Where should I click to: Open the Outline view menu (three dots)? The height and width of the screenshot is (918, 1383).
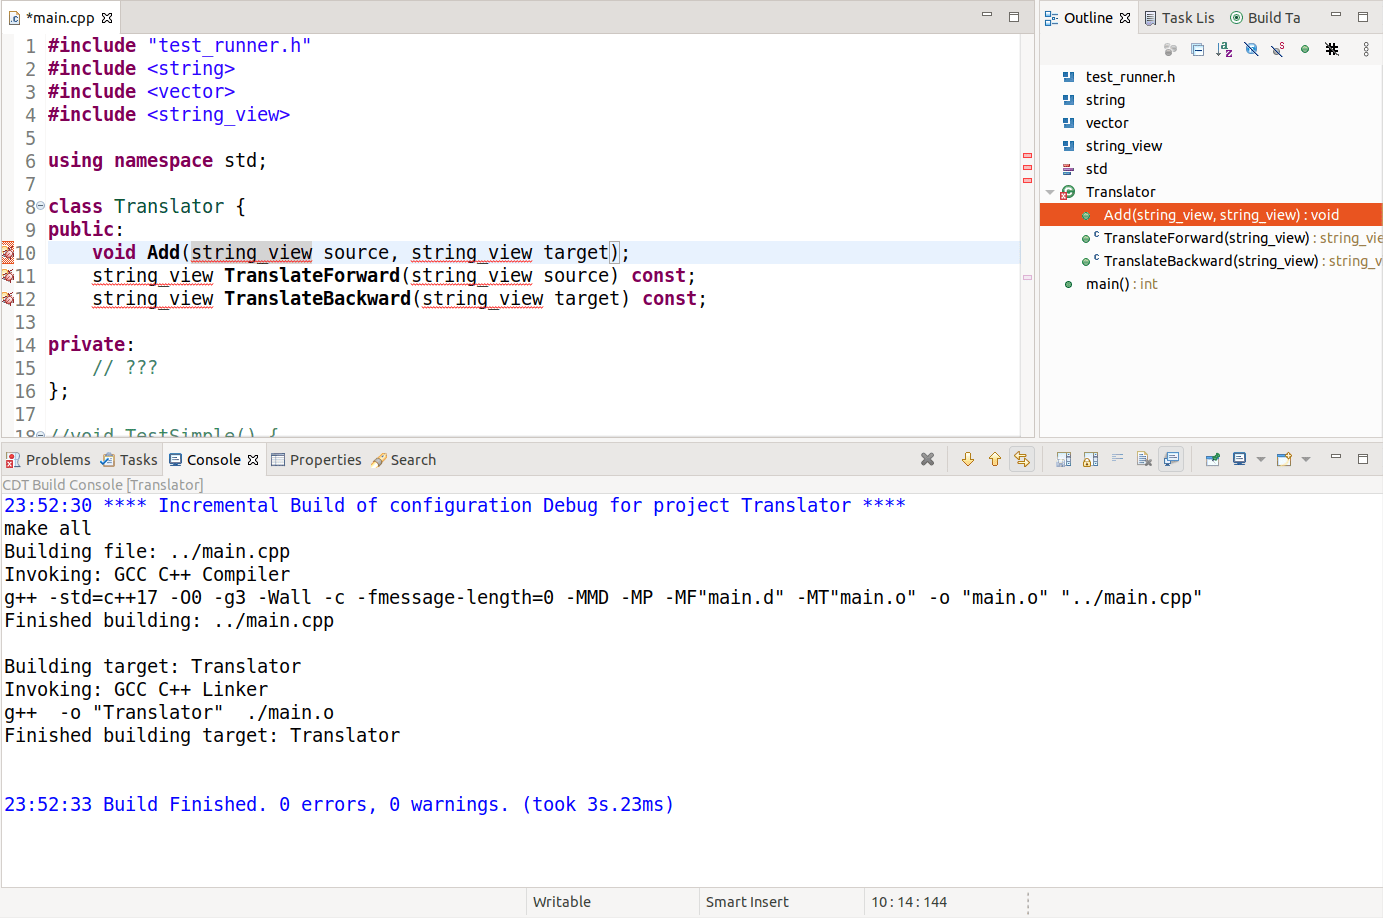click(x=1366, y=49)
